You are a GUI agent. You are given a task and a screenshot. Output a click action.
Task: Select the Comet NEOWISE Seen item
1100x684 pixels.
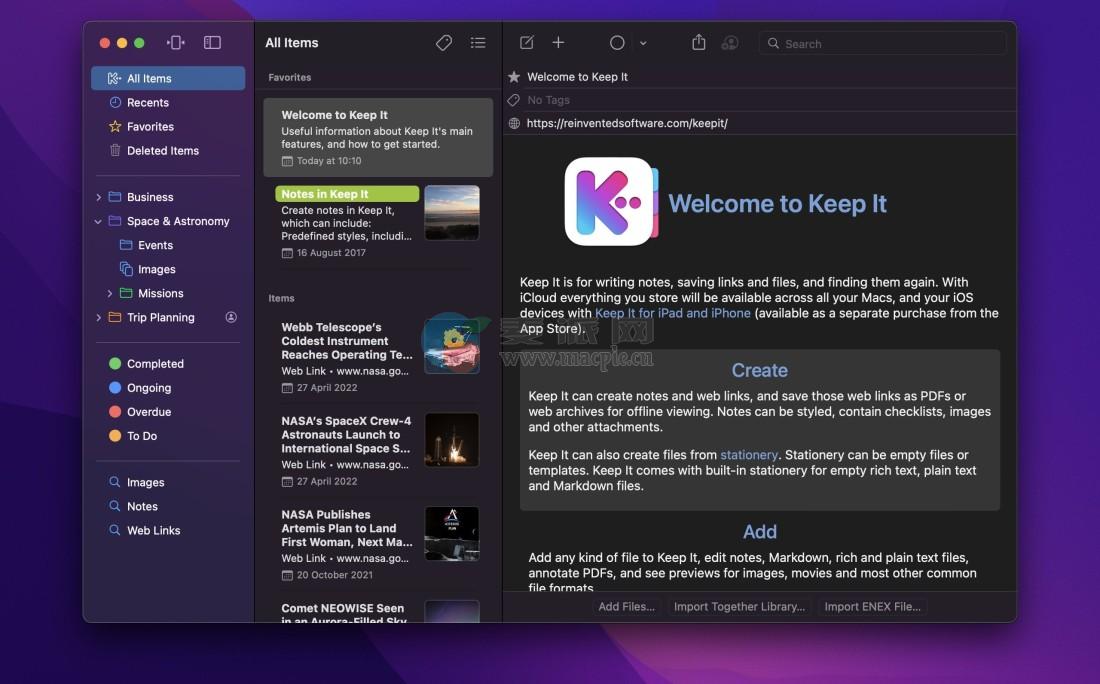[378, 609]
